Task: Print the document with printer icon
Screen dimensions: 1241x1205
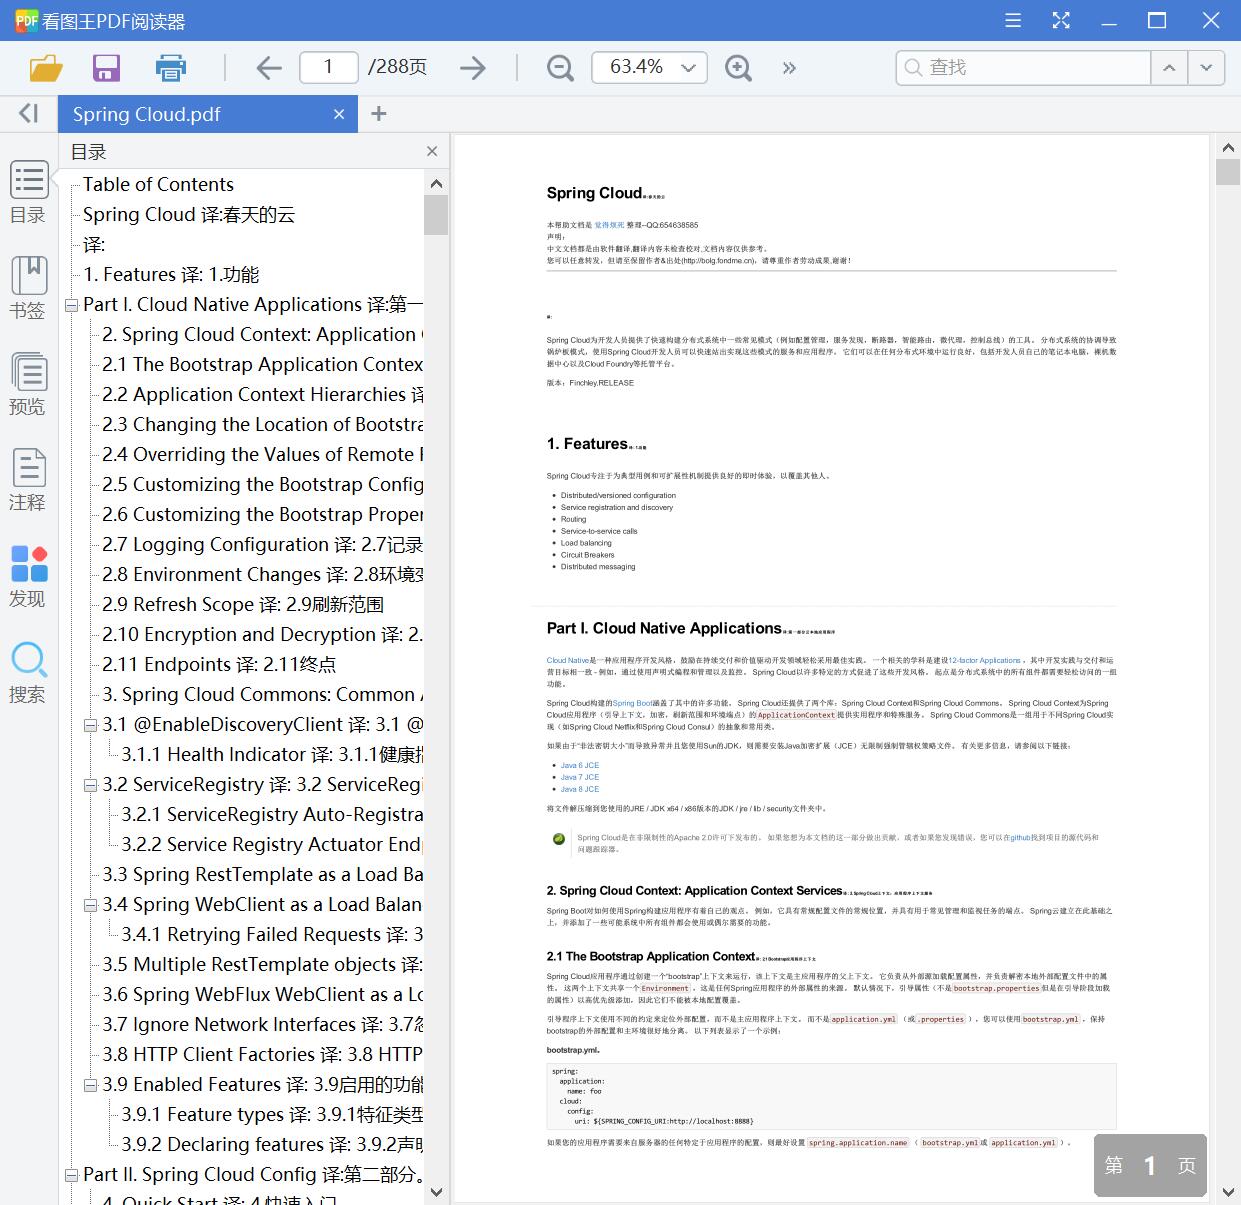Action: [x=171, y=67]
